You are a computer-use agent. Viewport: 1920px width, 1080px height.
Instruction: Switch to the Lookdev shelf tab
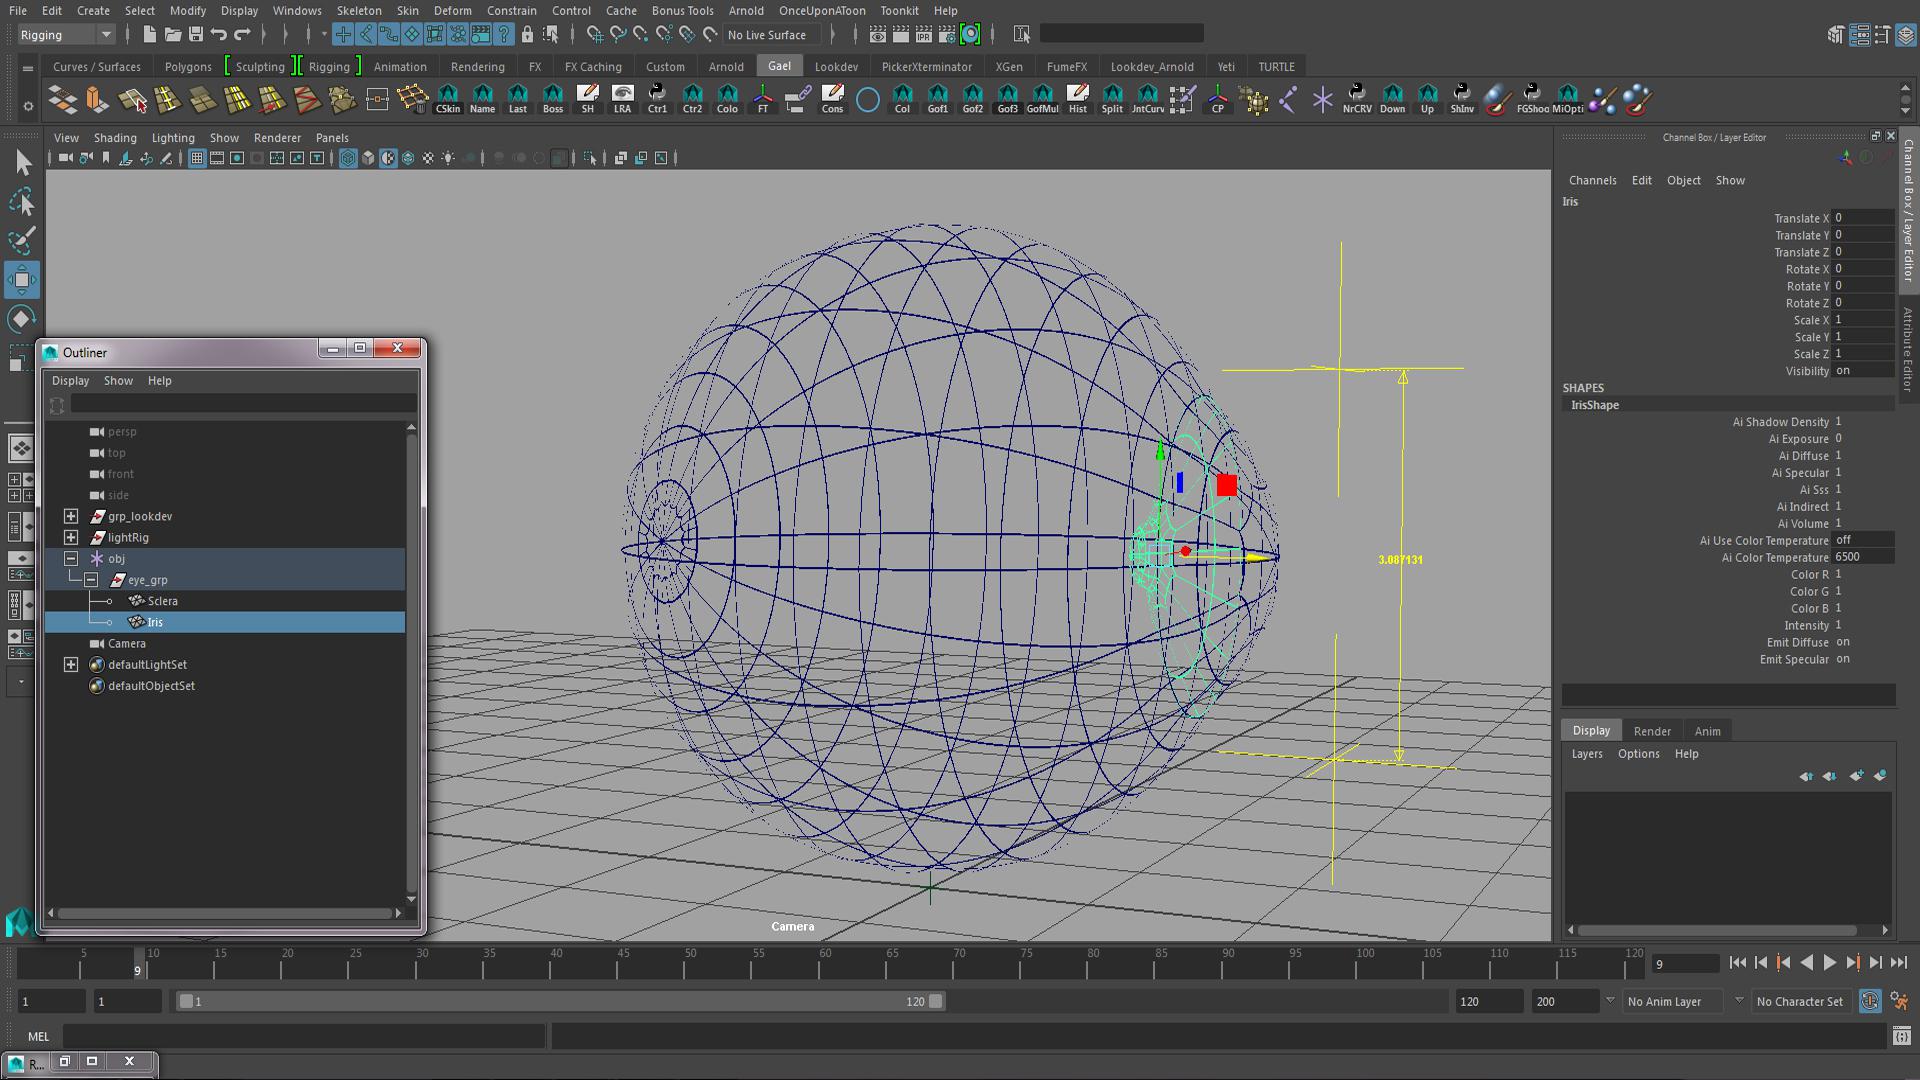pos(836,67)
